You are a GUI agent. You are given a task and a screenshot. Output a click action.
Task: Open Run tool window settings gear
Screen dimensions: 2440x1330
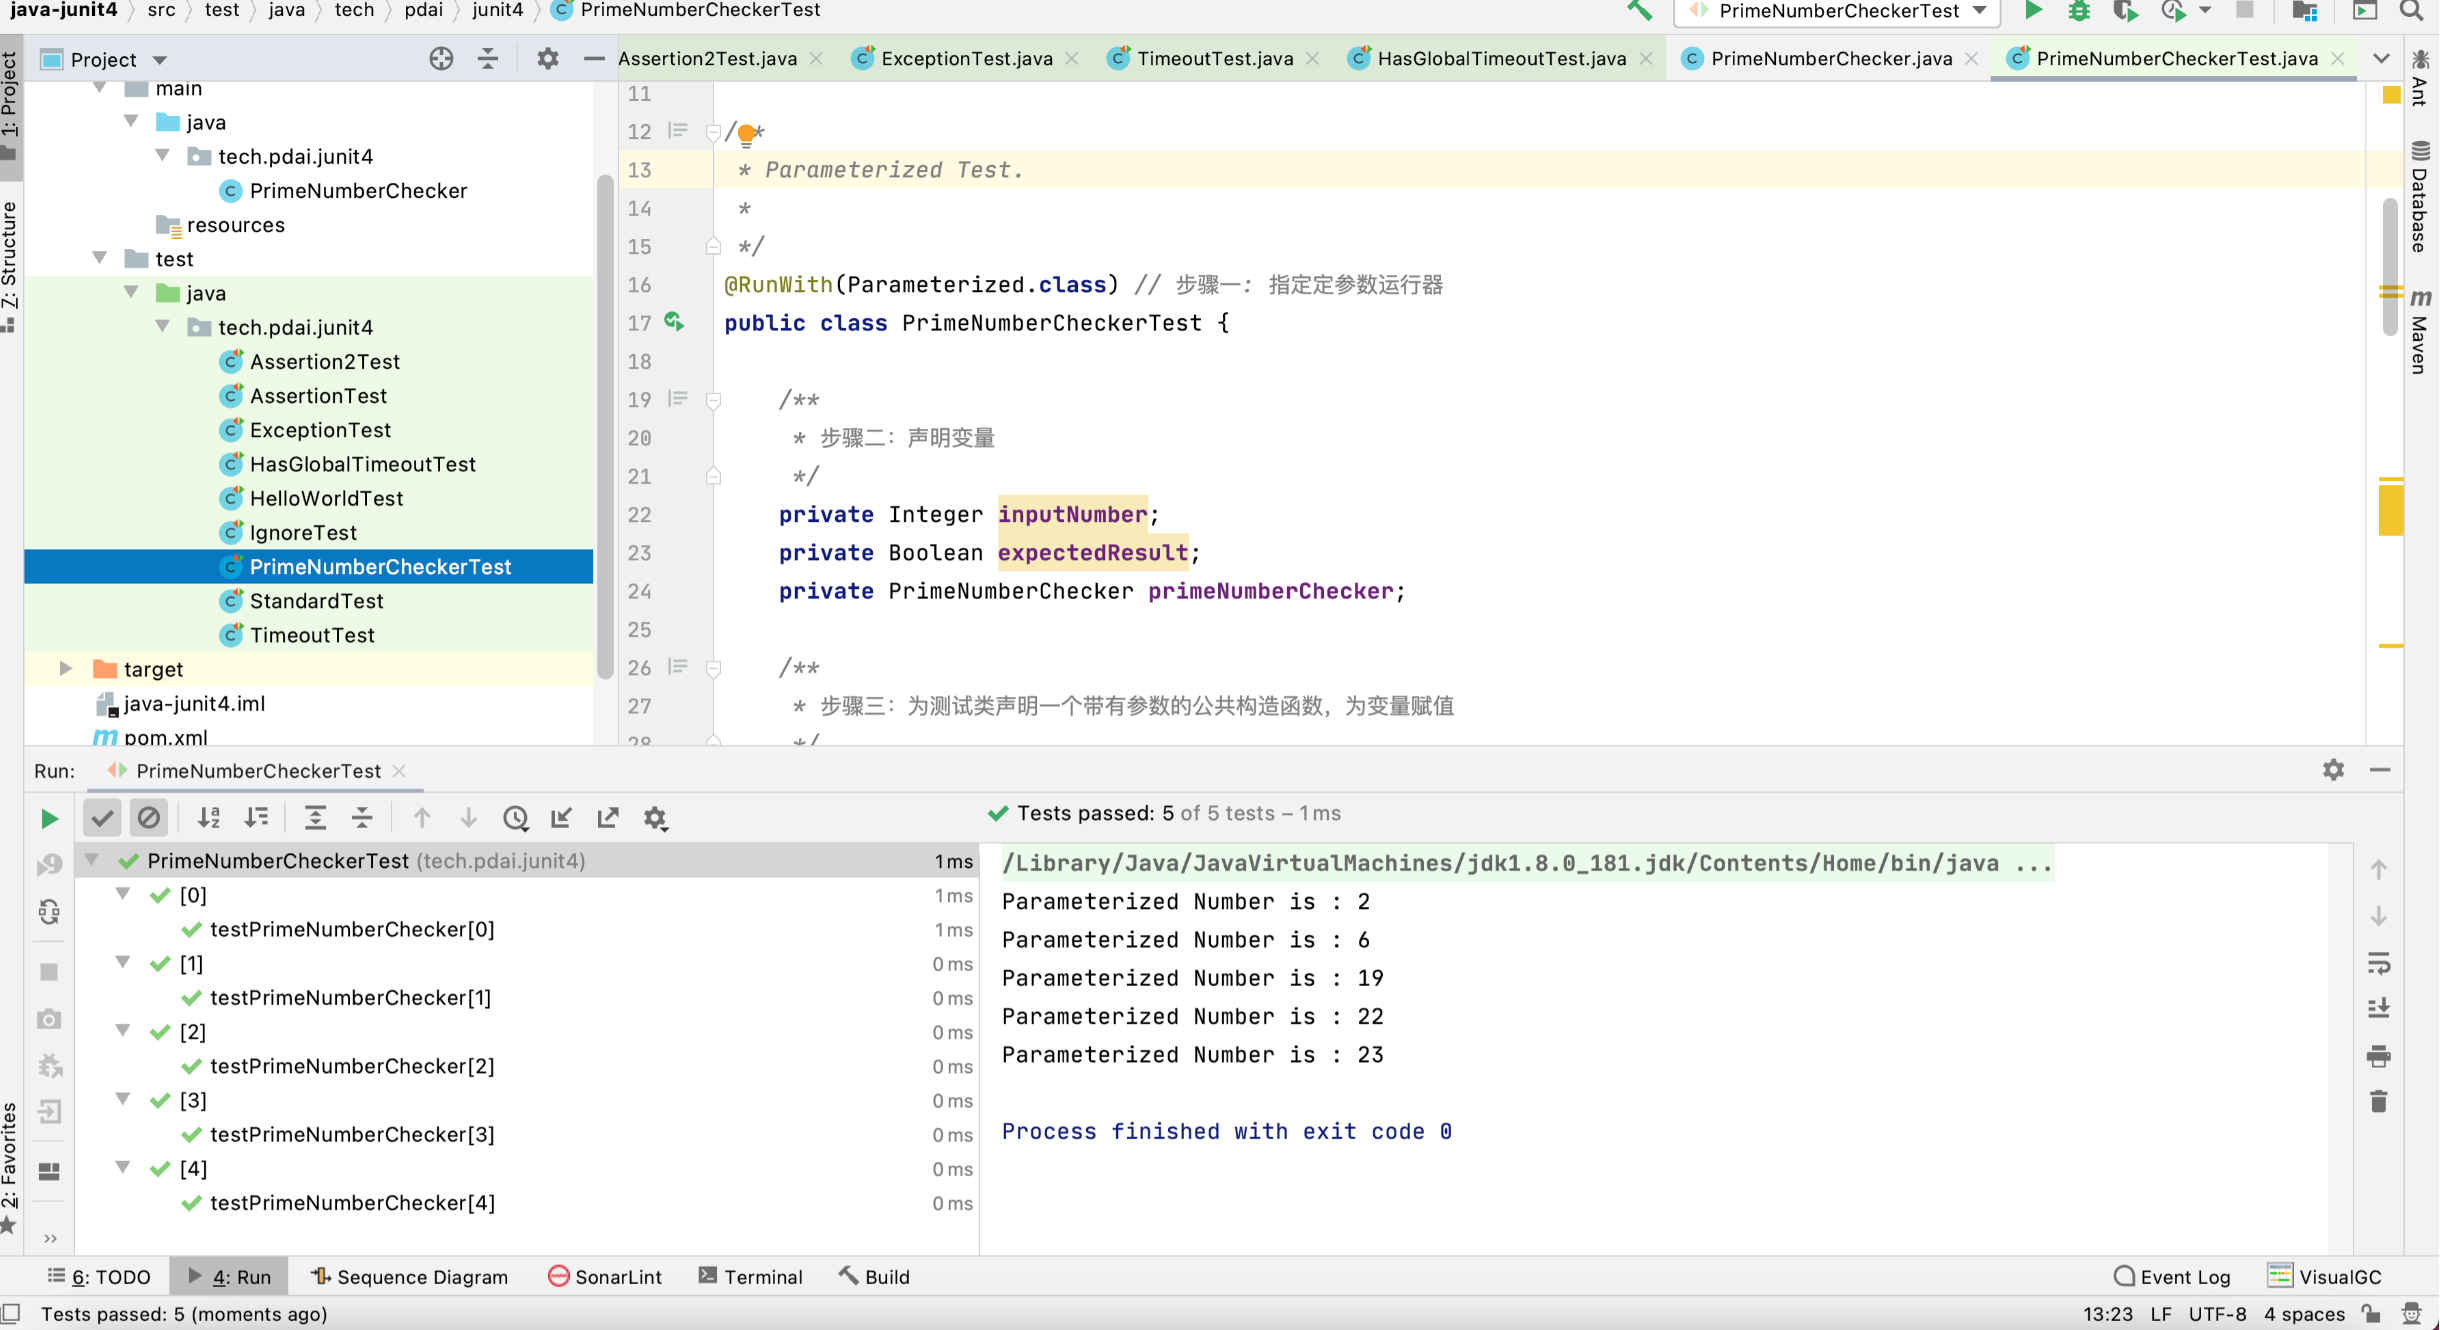point(2333,770)
